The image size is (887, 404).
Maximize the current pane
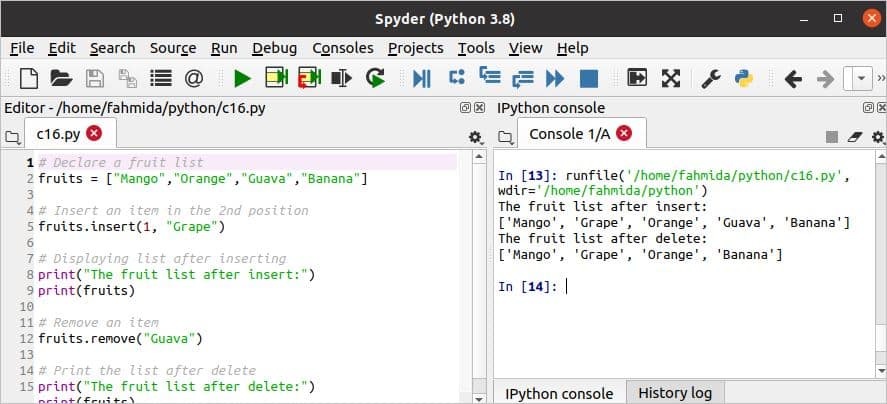coord(638,78)
